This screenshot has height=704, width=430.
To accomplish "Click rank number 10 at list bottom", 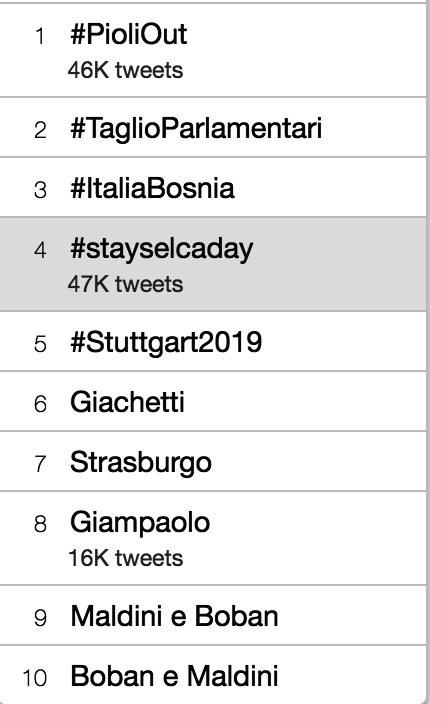I will (35, 678).
